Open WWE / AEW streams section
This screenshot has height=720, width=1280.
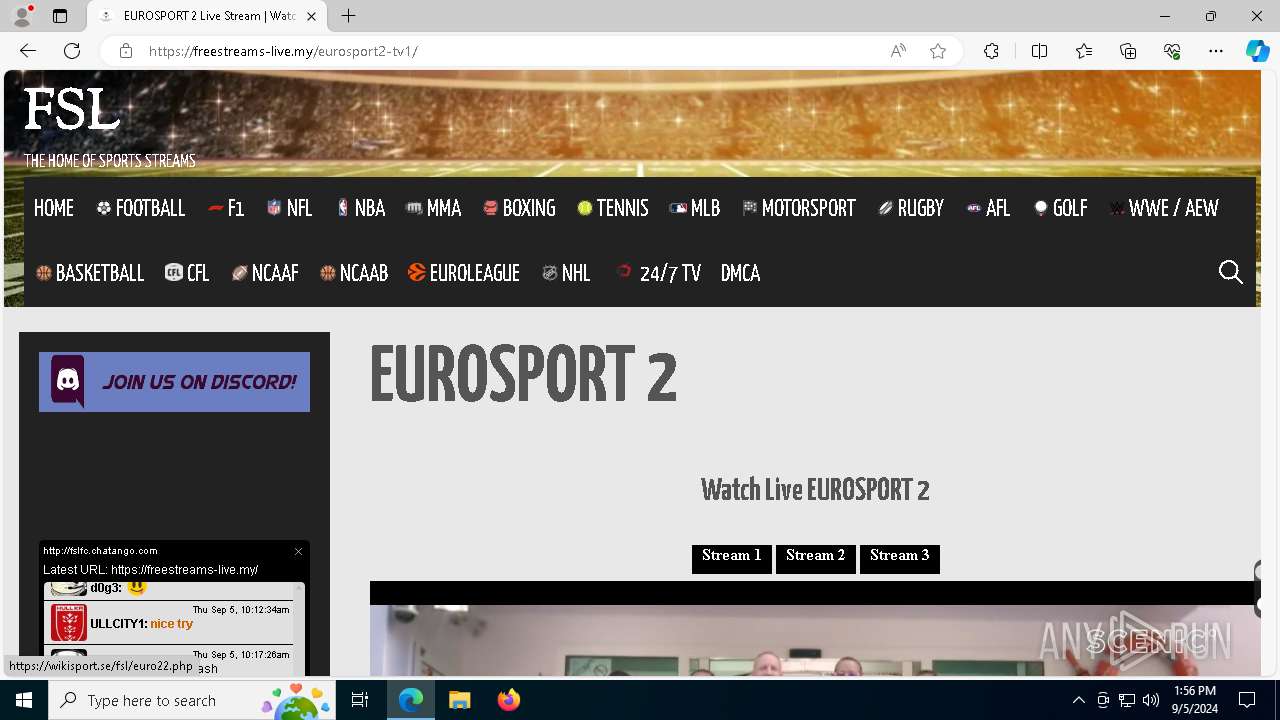click(x=1164, y=208)
